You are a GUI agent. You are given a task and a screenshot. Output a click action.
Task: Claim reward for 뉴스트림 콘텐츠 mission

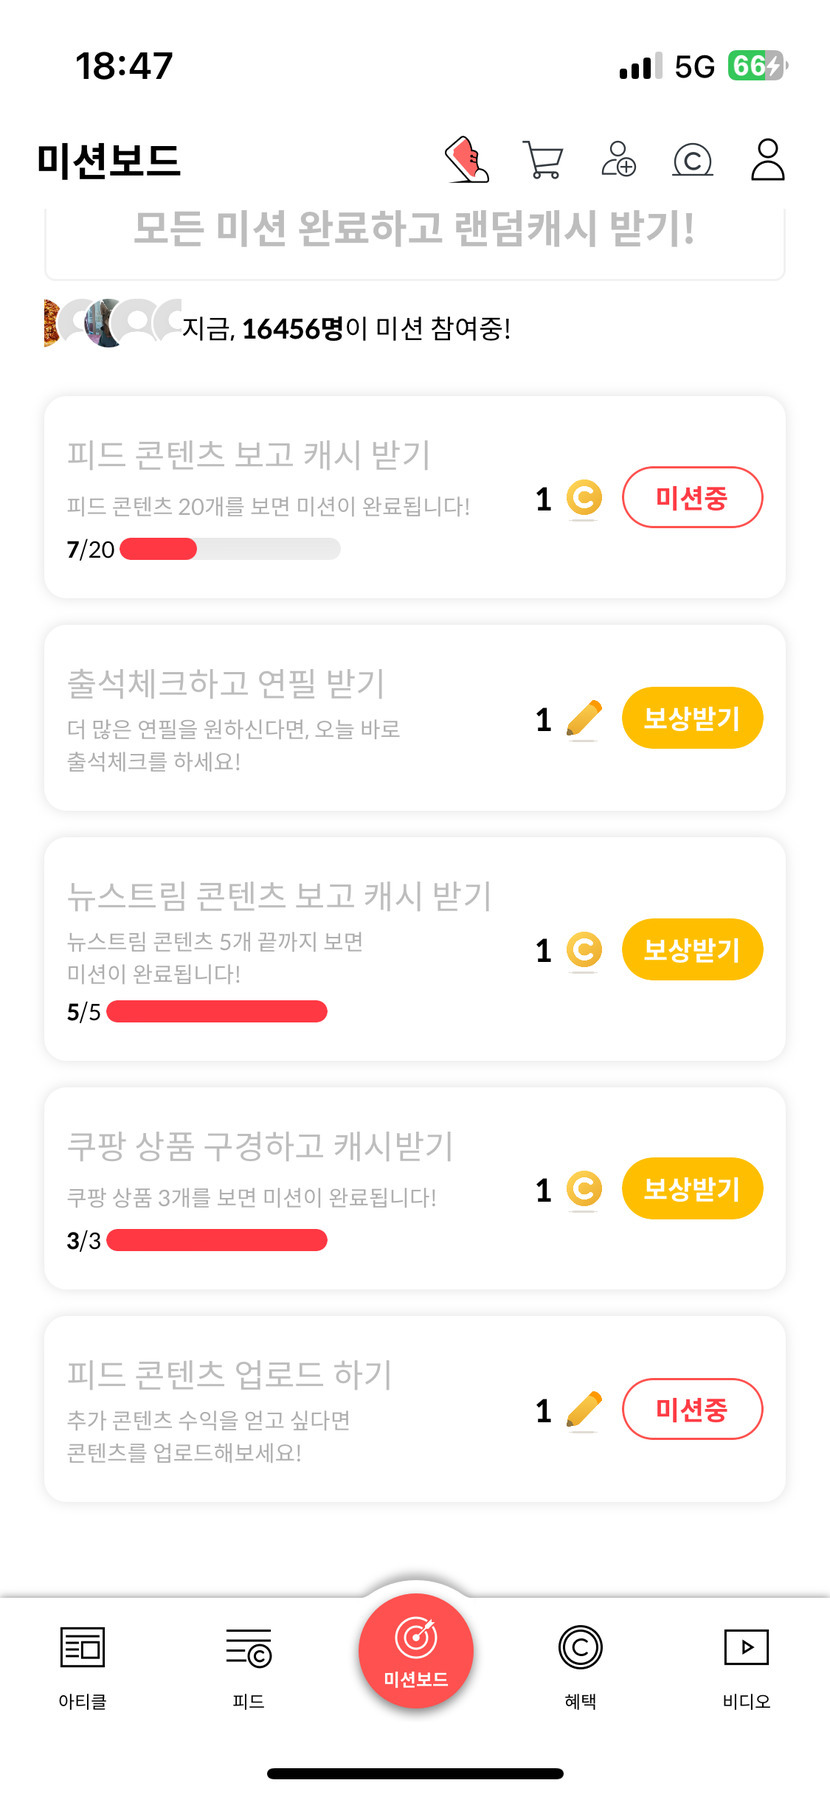coord(692,949)
